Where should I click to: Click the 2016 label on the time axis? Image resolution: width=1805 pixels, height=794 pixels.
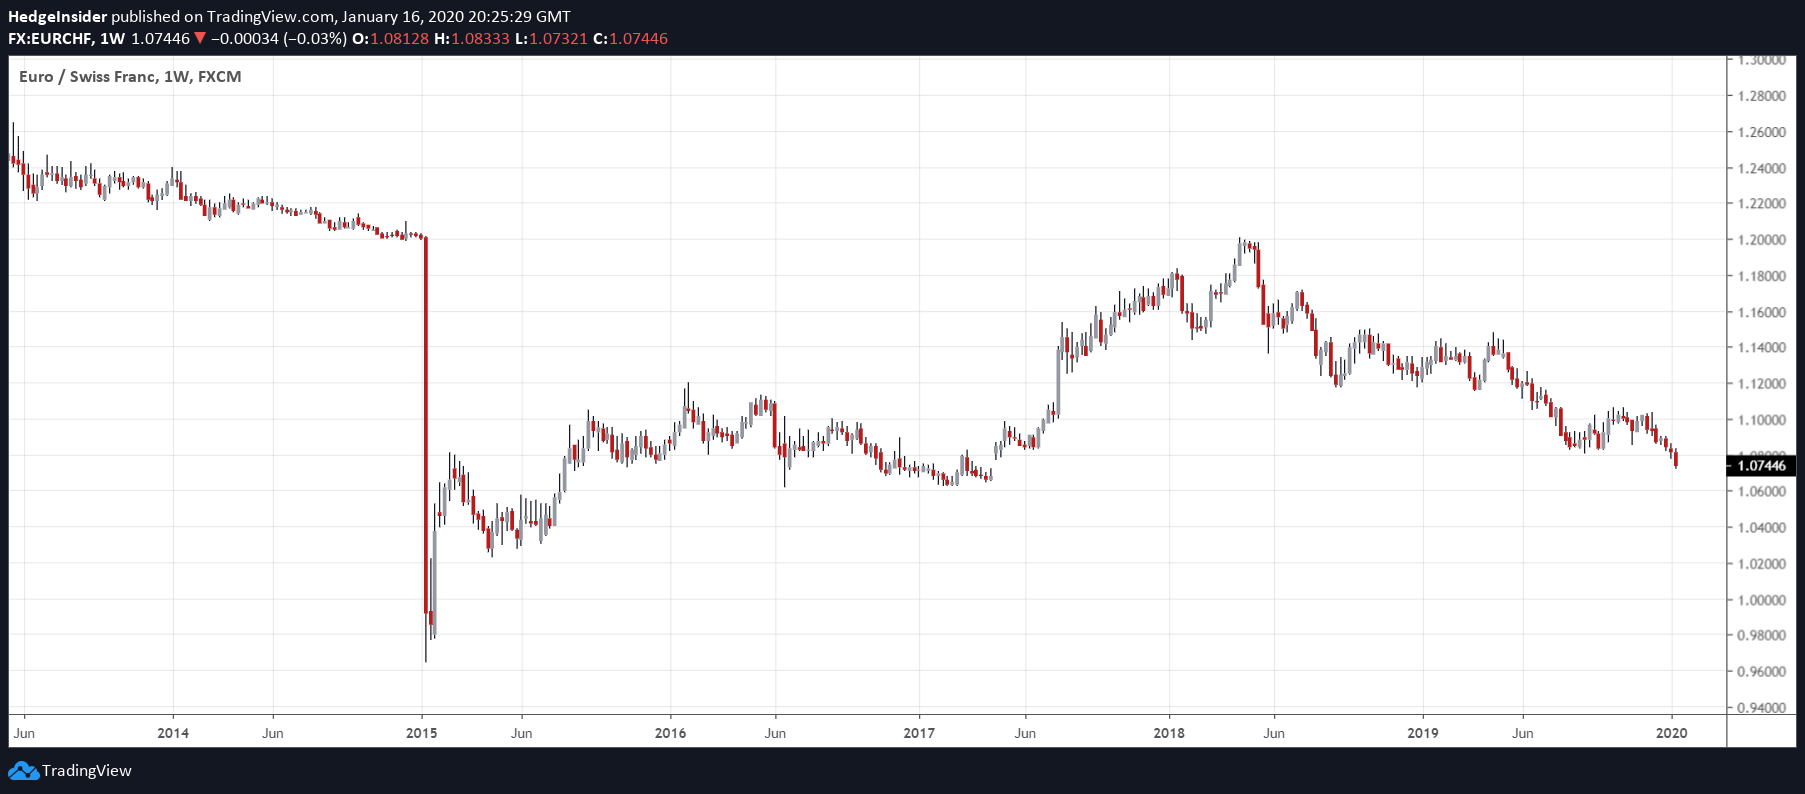[x=671, y=733]
